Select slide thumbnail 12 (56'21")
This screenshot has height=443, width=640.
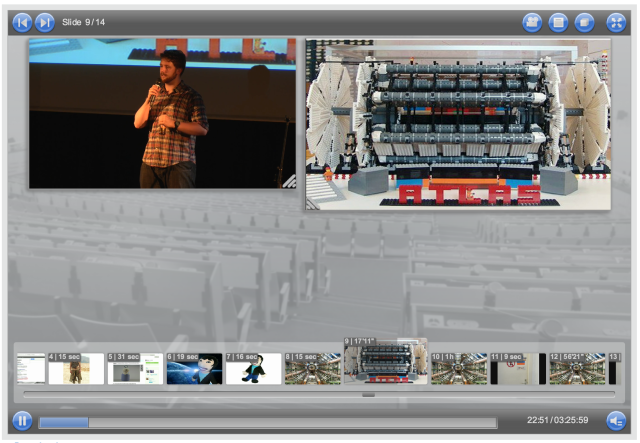pyautogui.click(x=578, y=369)
